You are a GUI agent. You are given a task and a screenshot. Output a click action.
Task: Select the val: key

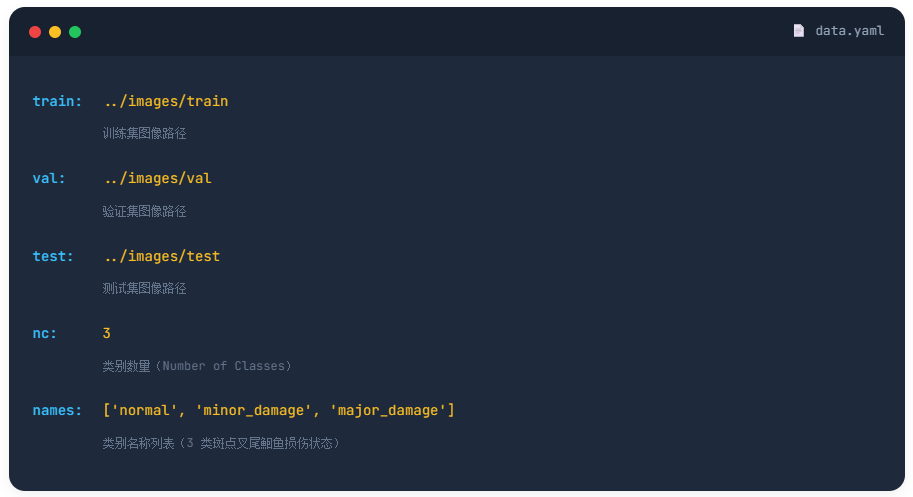pos(49,178)
